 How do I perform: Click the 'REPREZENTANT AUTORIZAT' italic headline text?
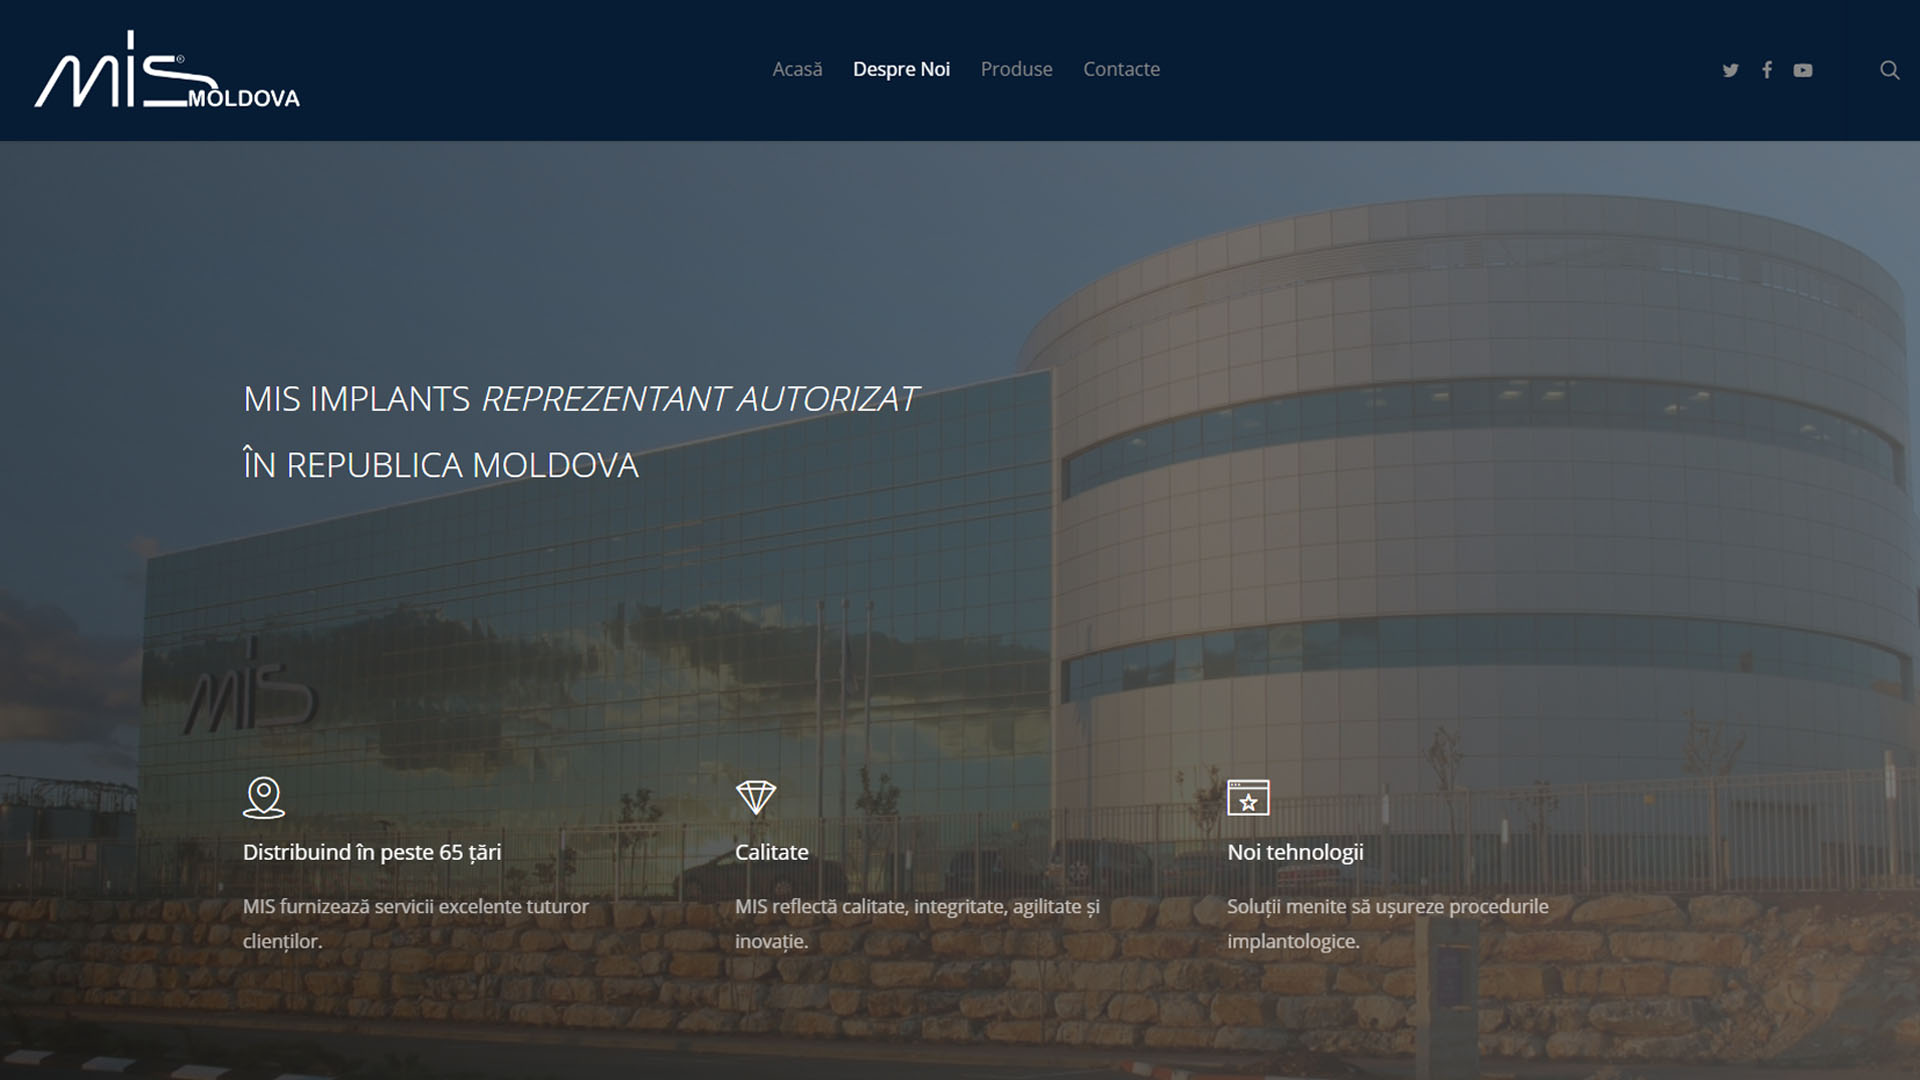[699, 399]
